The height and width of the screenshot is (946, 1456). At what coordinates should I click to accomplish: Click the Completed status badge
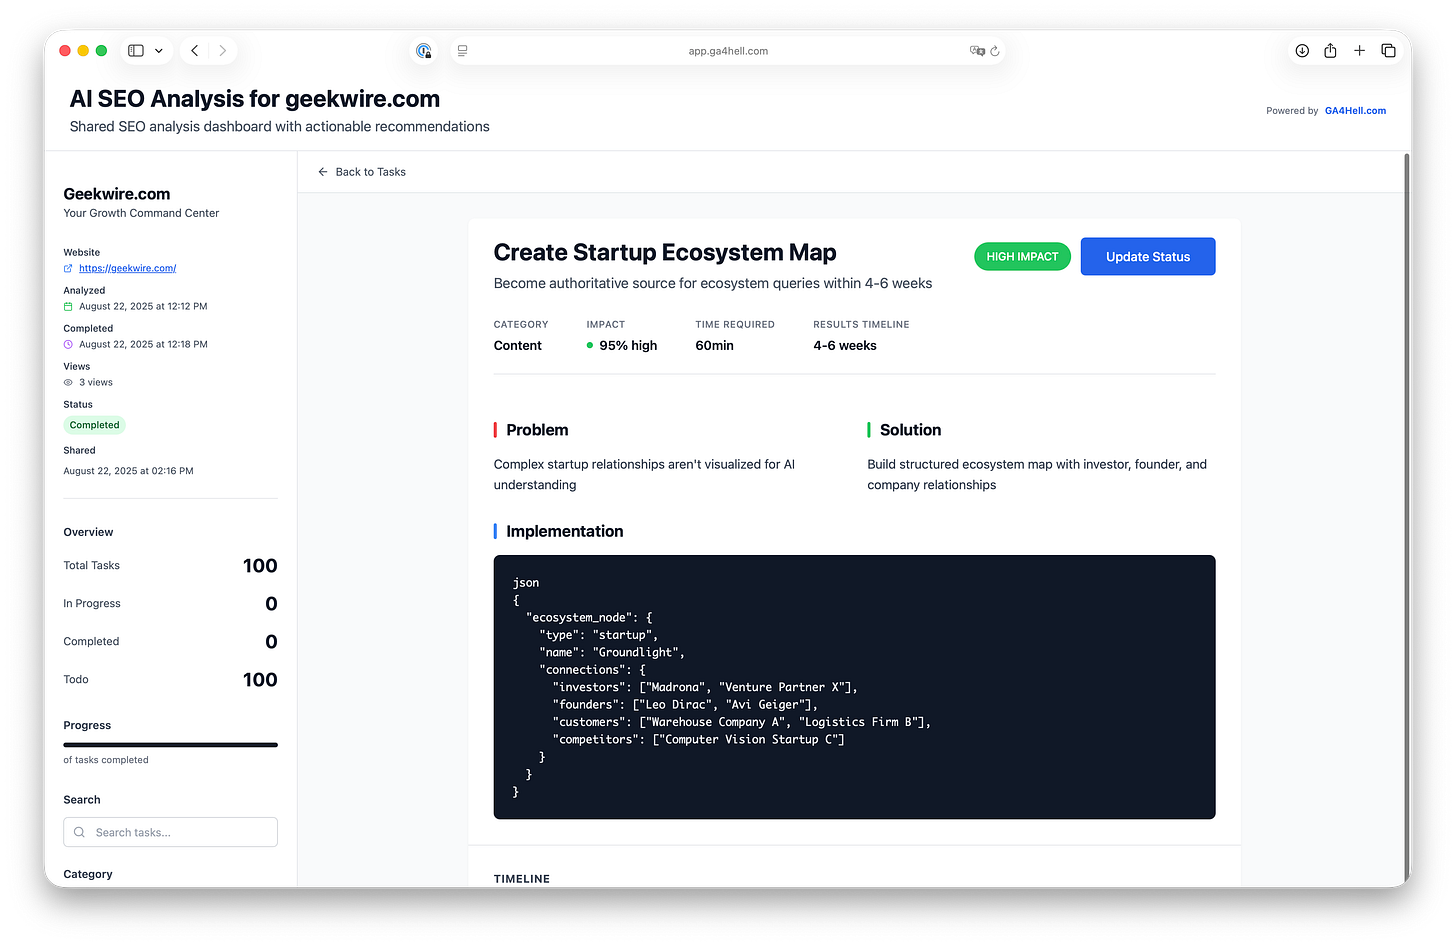tap(94, 425)
